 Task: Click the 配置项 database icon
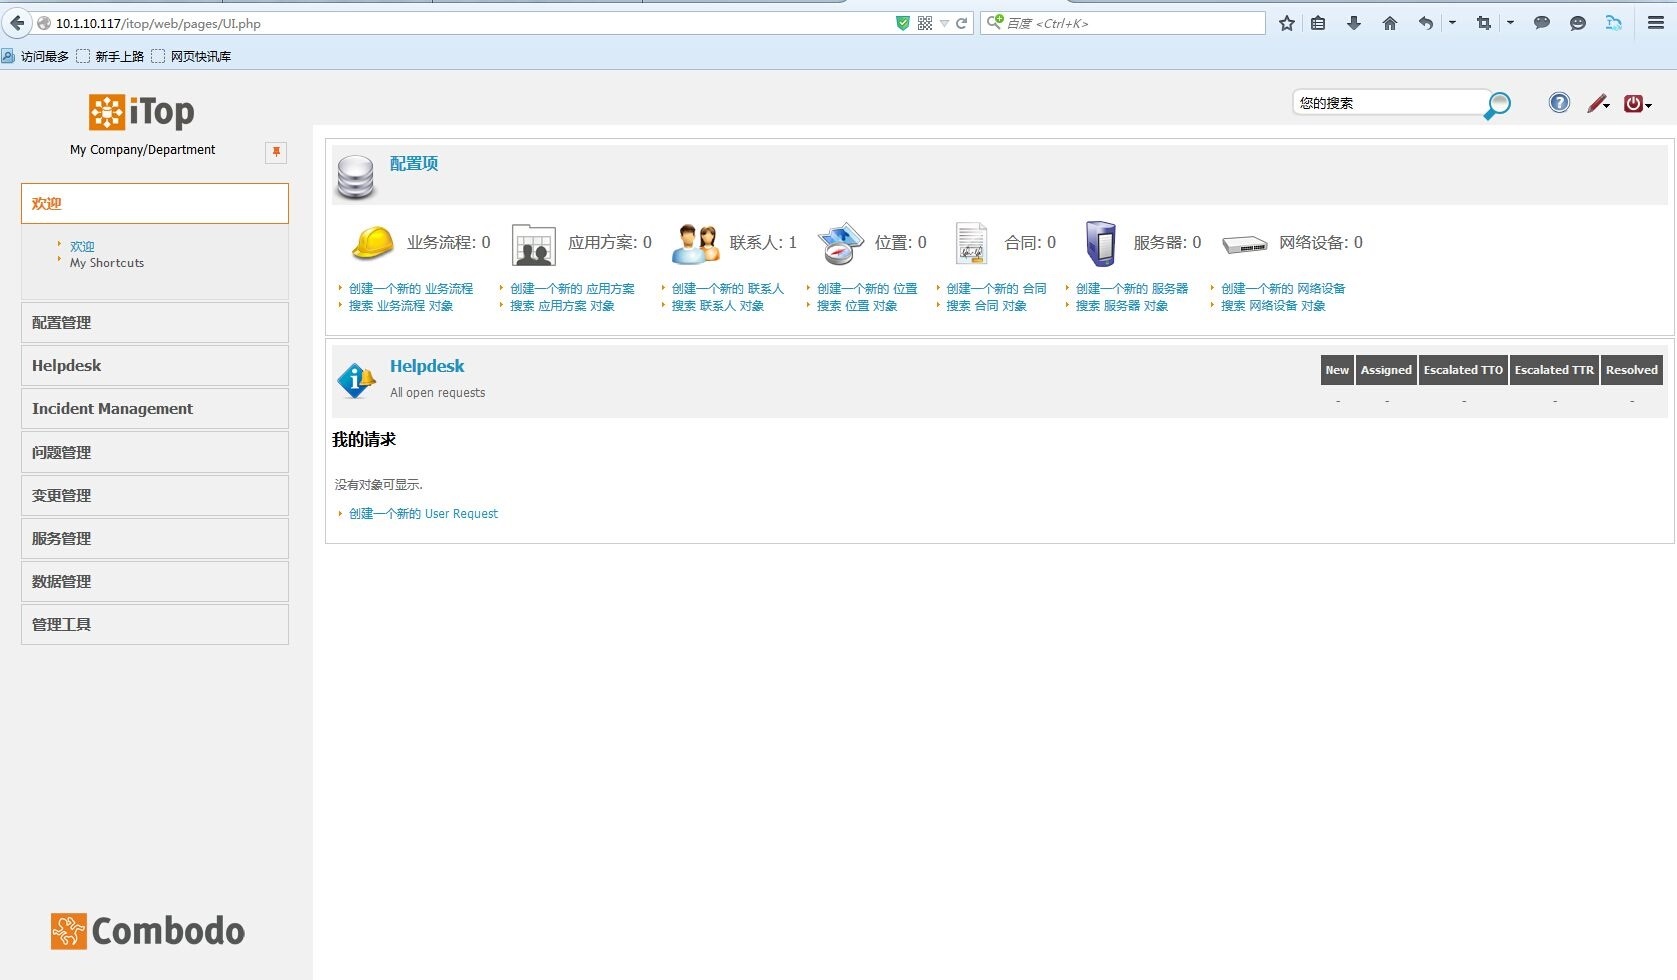coord(355,176)
